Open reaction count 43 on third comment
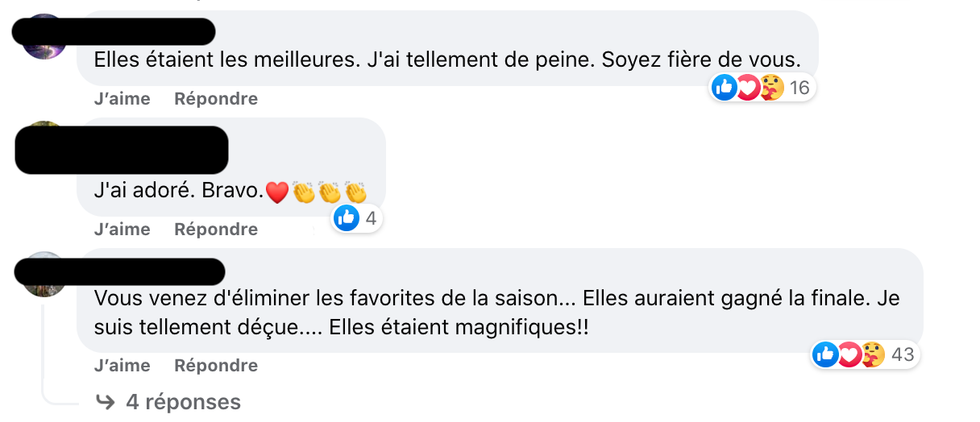The height and width of the screenshot is (422, 980). pos(902,354)
